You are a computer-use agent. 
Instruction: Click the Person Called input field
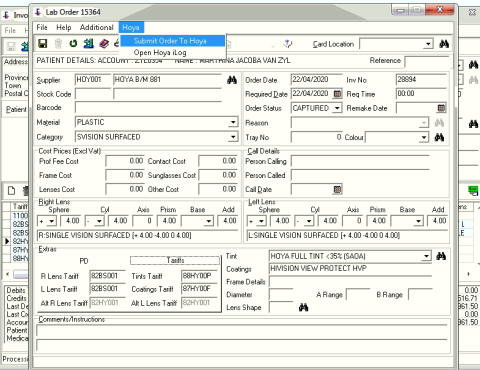(360, 175)
